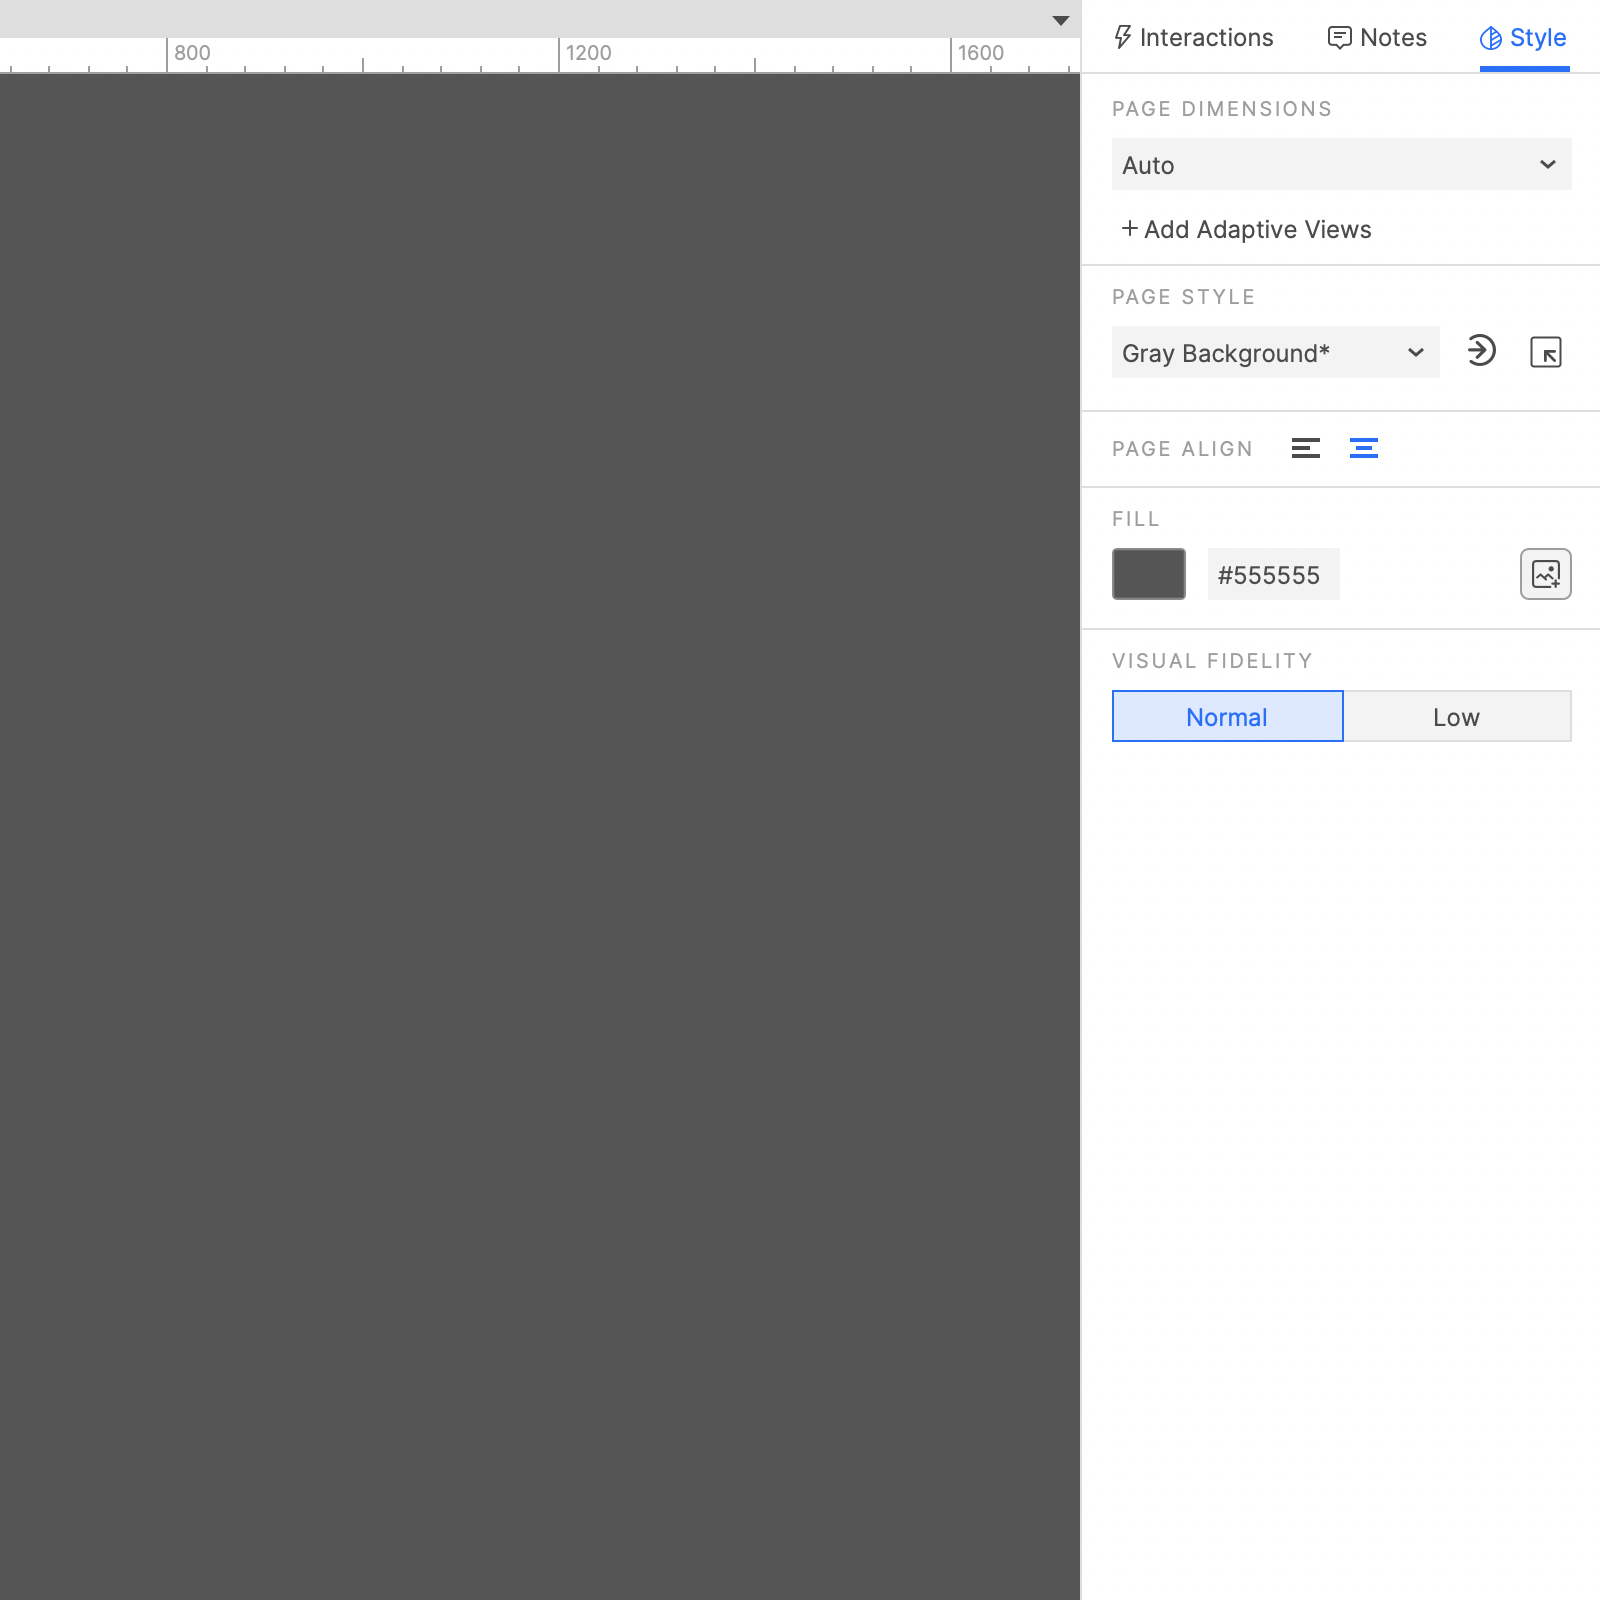Open the Gray Background page style dropdown

click(x=1275, y=352)
